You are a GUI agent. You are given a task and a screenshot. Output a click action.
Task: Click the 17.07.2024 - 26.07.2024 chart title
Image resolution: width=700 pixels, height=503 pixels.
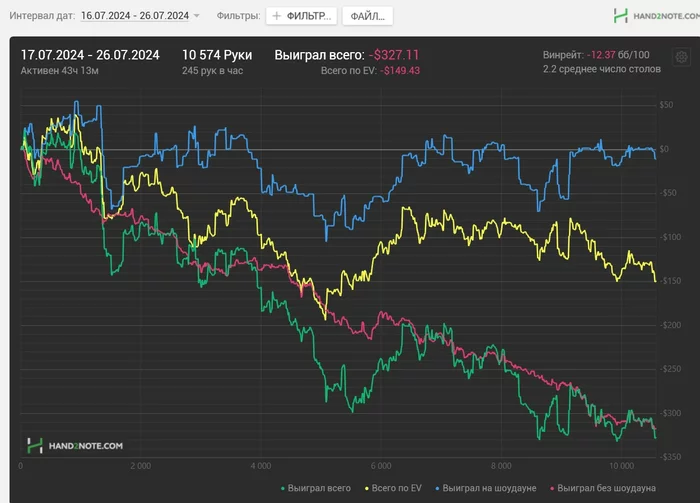[x=91, y=55]
